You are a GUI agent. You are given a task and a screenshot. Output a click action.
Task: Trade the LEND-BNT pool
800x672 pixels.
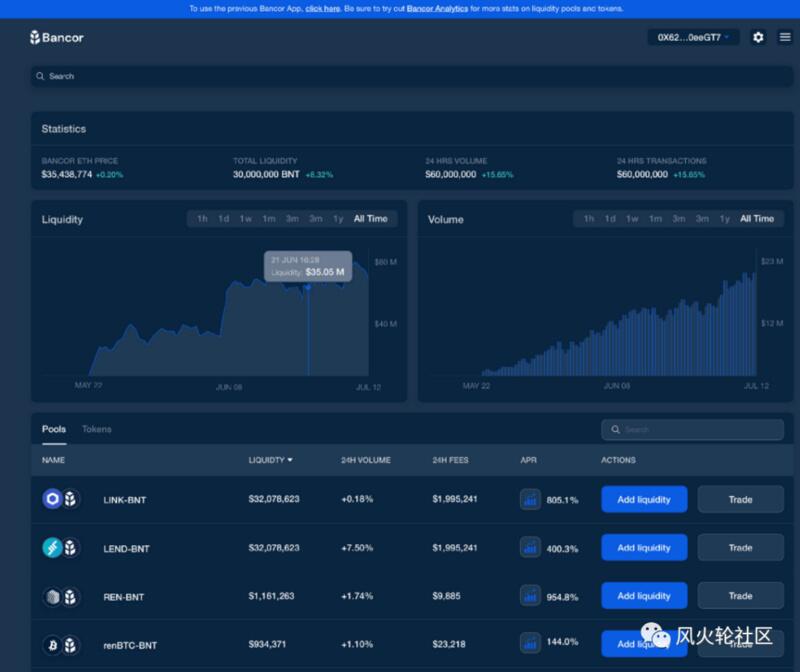pos(740,547)
